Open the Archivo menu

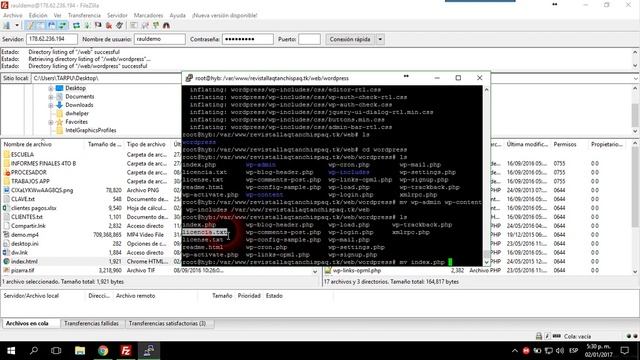(x=13, y=15)
